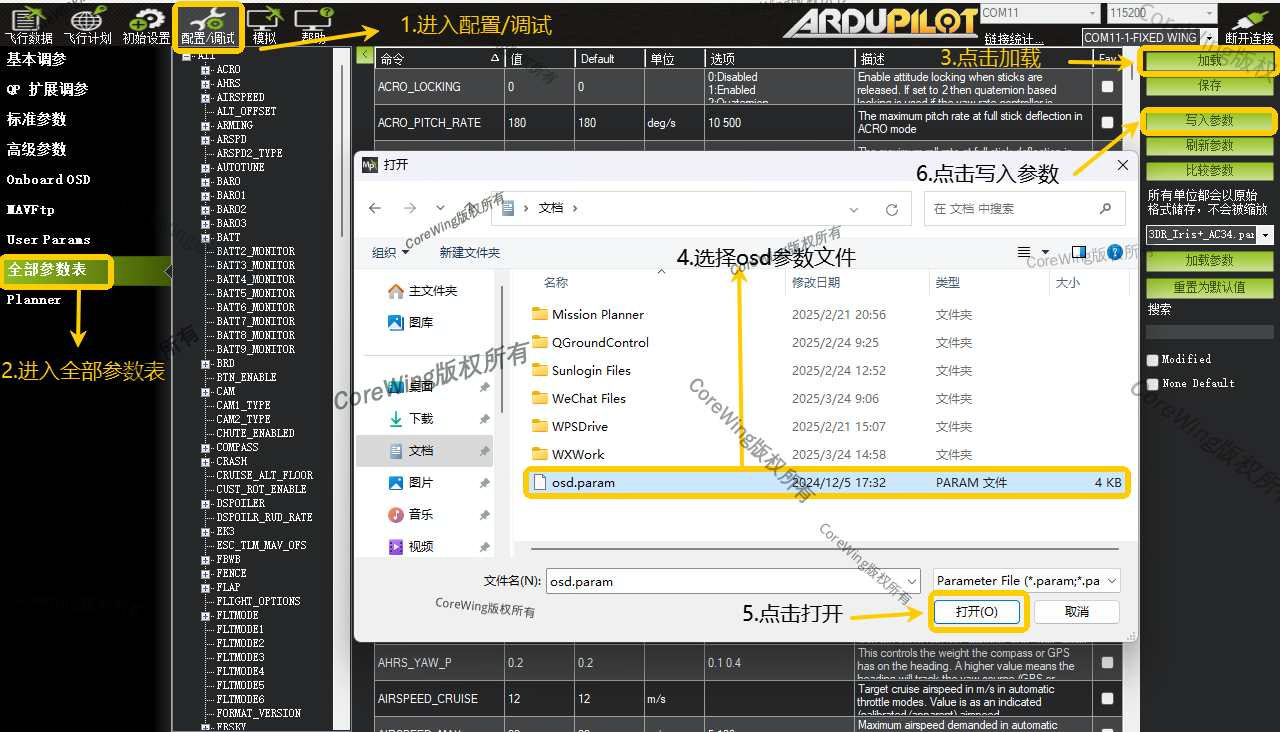1280x732 pixels.
Task: Open the Parameter File type filter dropdown
Action: coord(1026,581)
